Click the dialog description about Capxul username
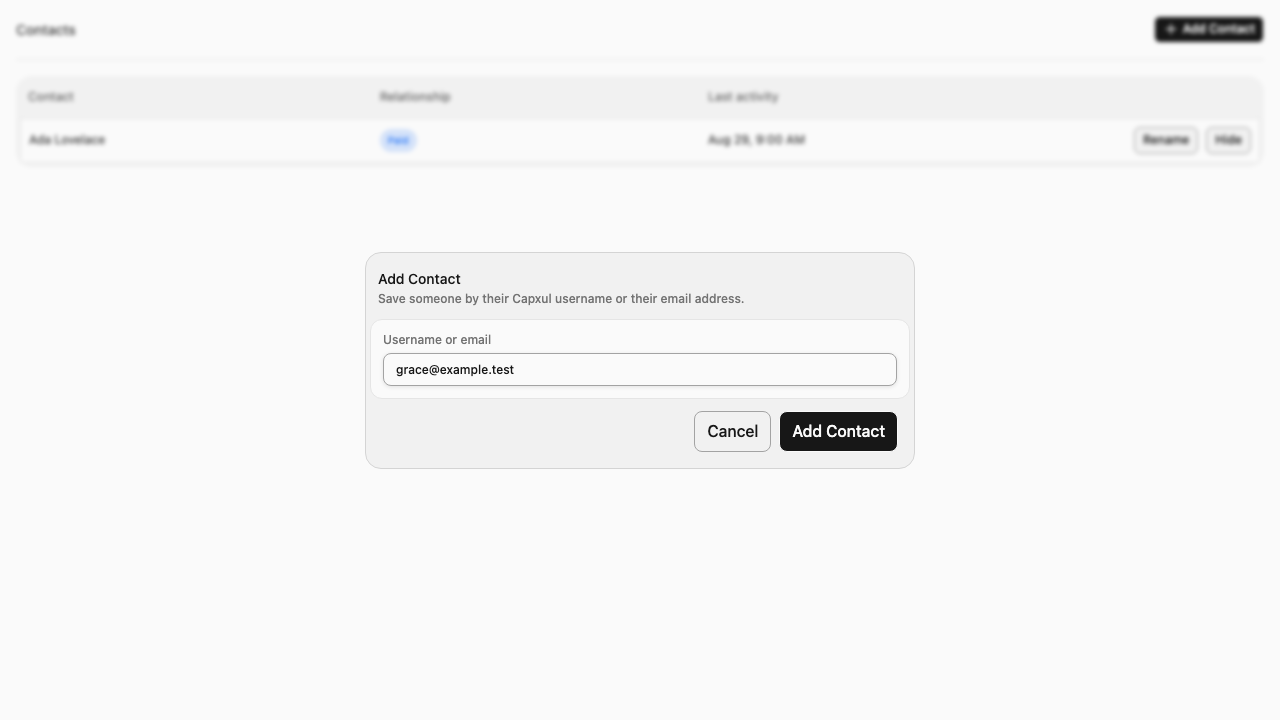1280x720 pixels. (x=561, y=299)
